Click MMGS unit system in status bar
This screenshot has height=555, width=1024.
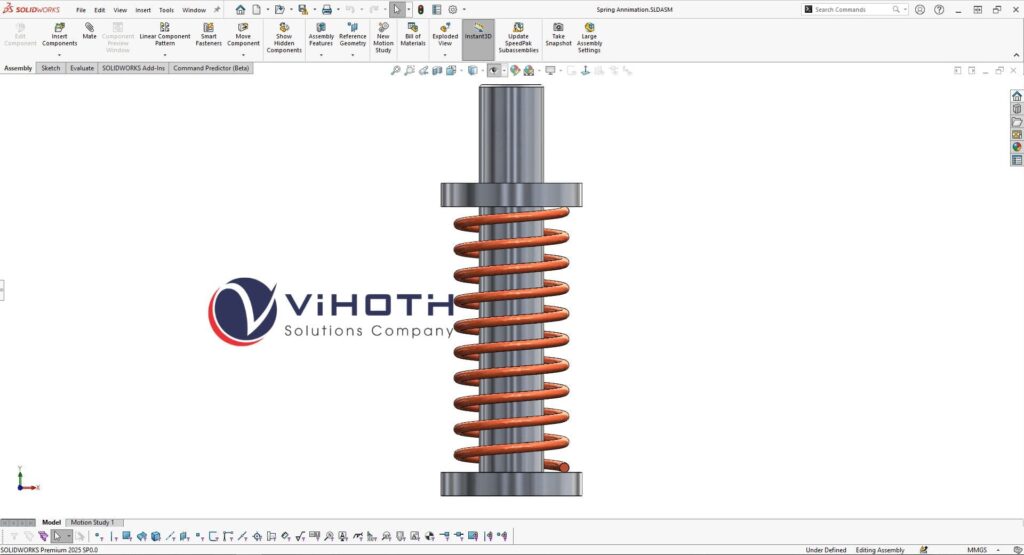pyautogui.click(x=977, y=550)
